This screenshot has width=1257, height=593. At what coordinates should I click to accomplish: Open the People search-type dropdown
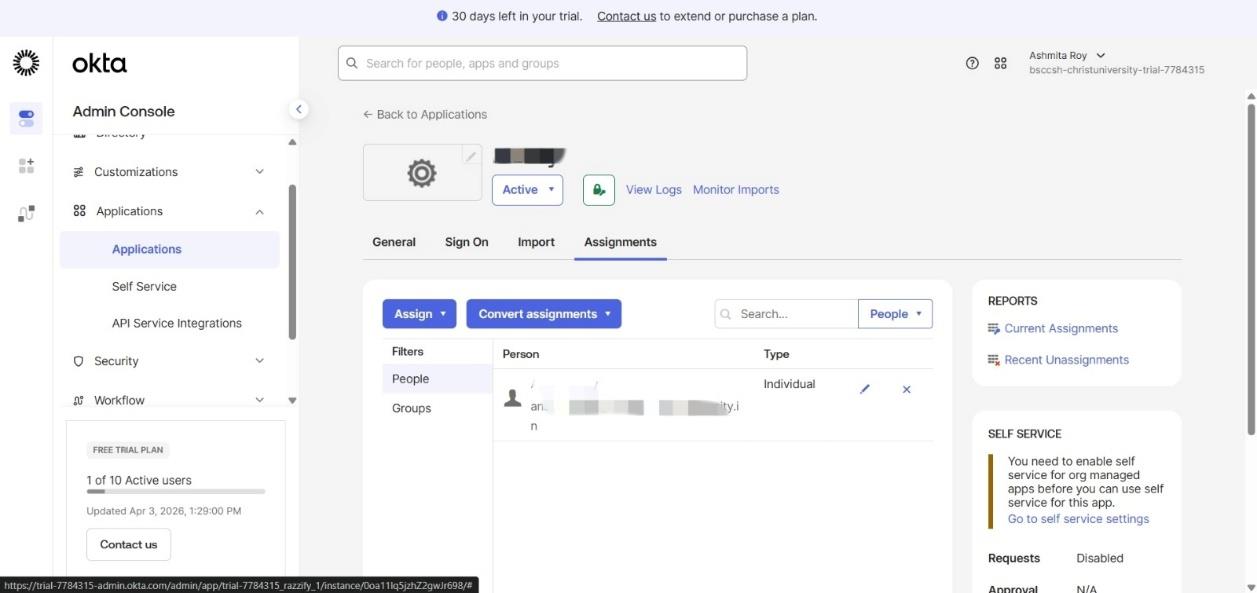coord(895,314)
